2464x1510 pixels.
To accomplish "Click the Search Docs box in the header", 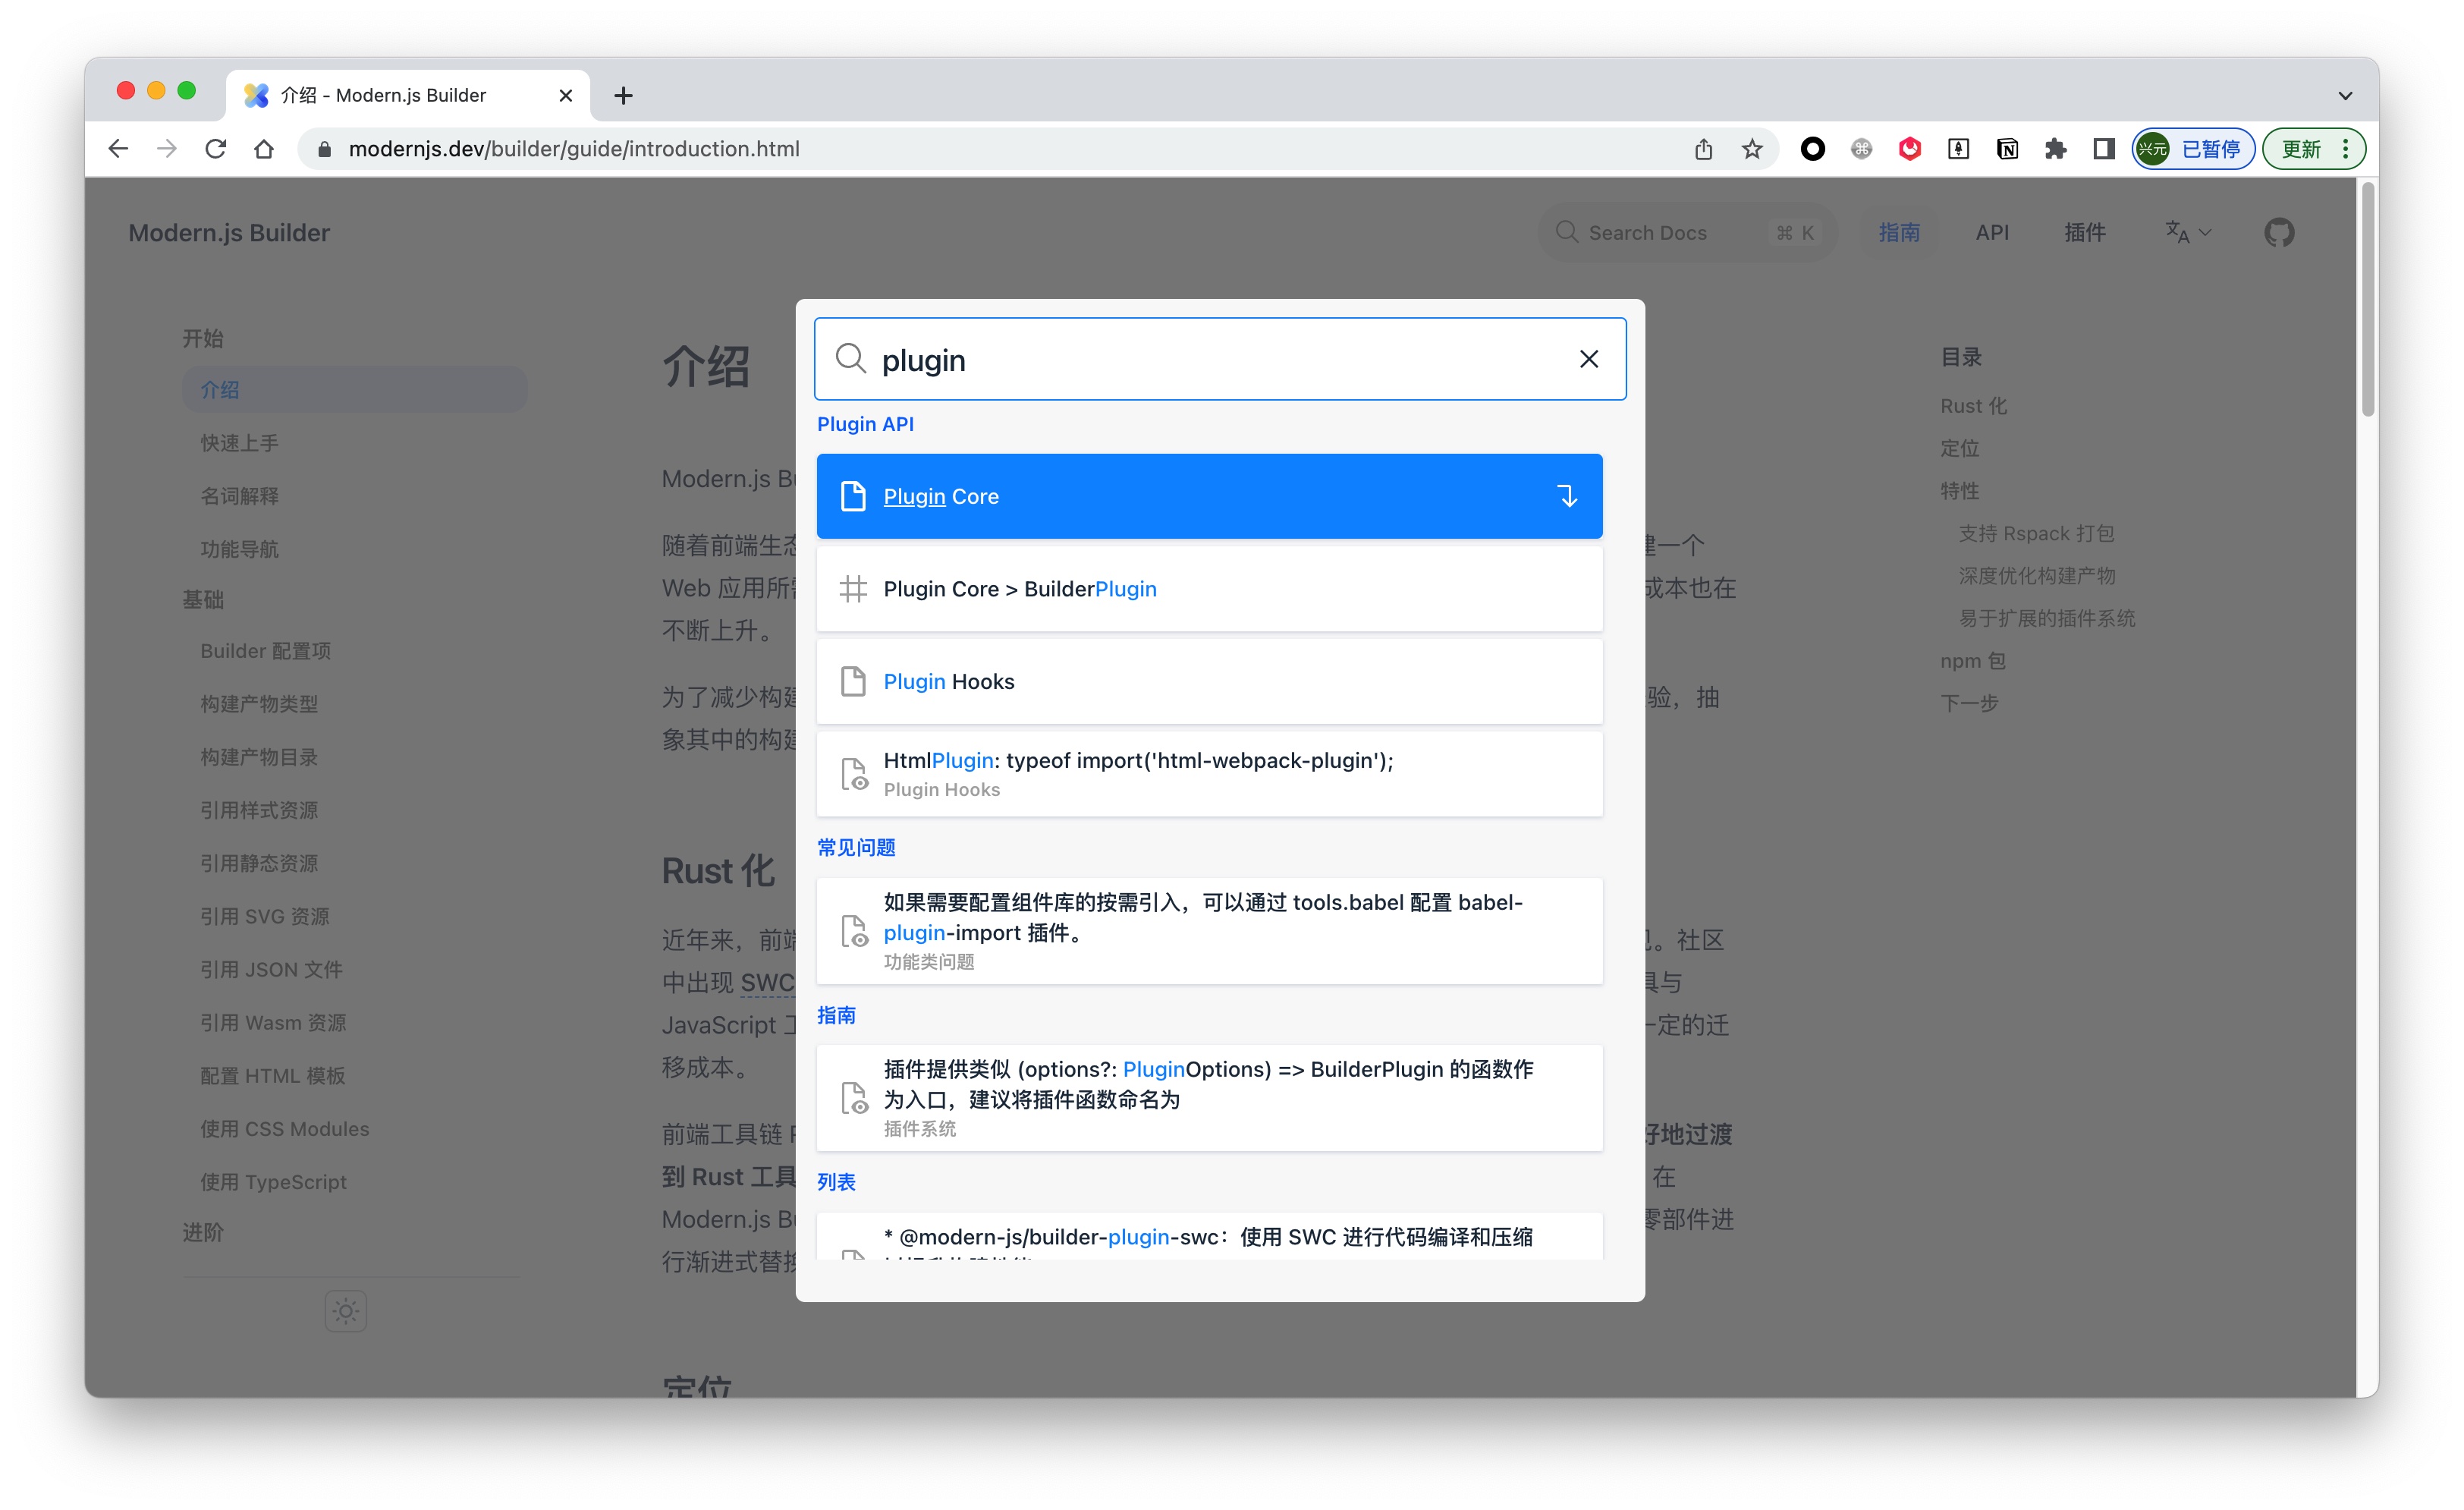I will click(1688, 232).
